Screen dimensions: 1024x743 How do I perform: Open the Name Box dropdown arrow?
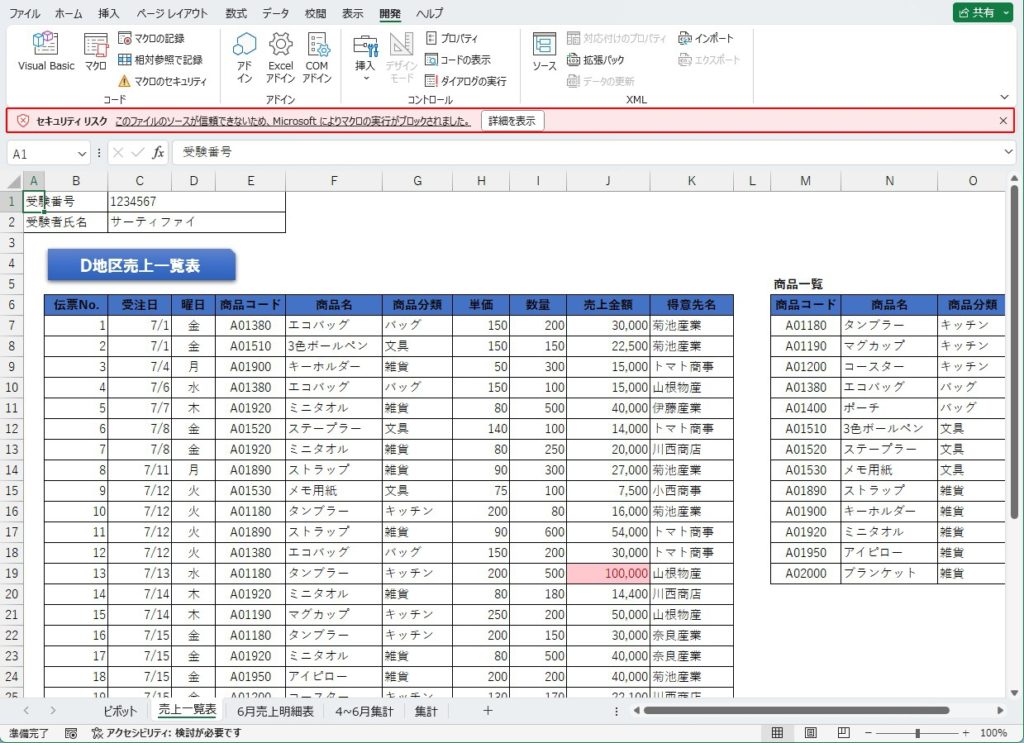coord(82,154)
